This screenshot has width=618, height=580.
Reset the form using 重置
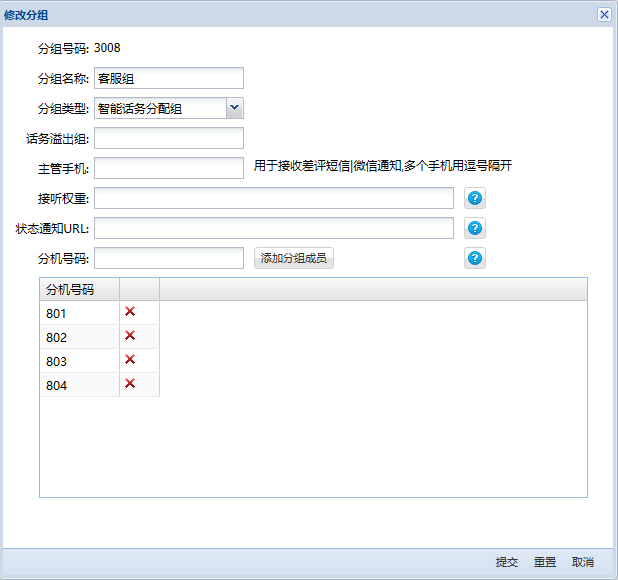pyautogui.click(x=545, y=562)
